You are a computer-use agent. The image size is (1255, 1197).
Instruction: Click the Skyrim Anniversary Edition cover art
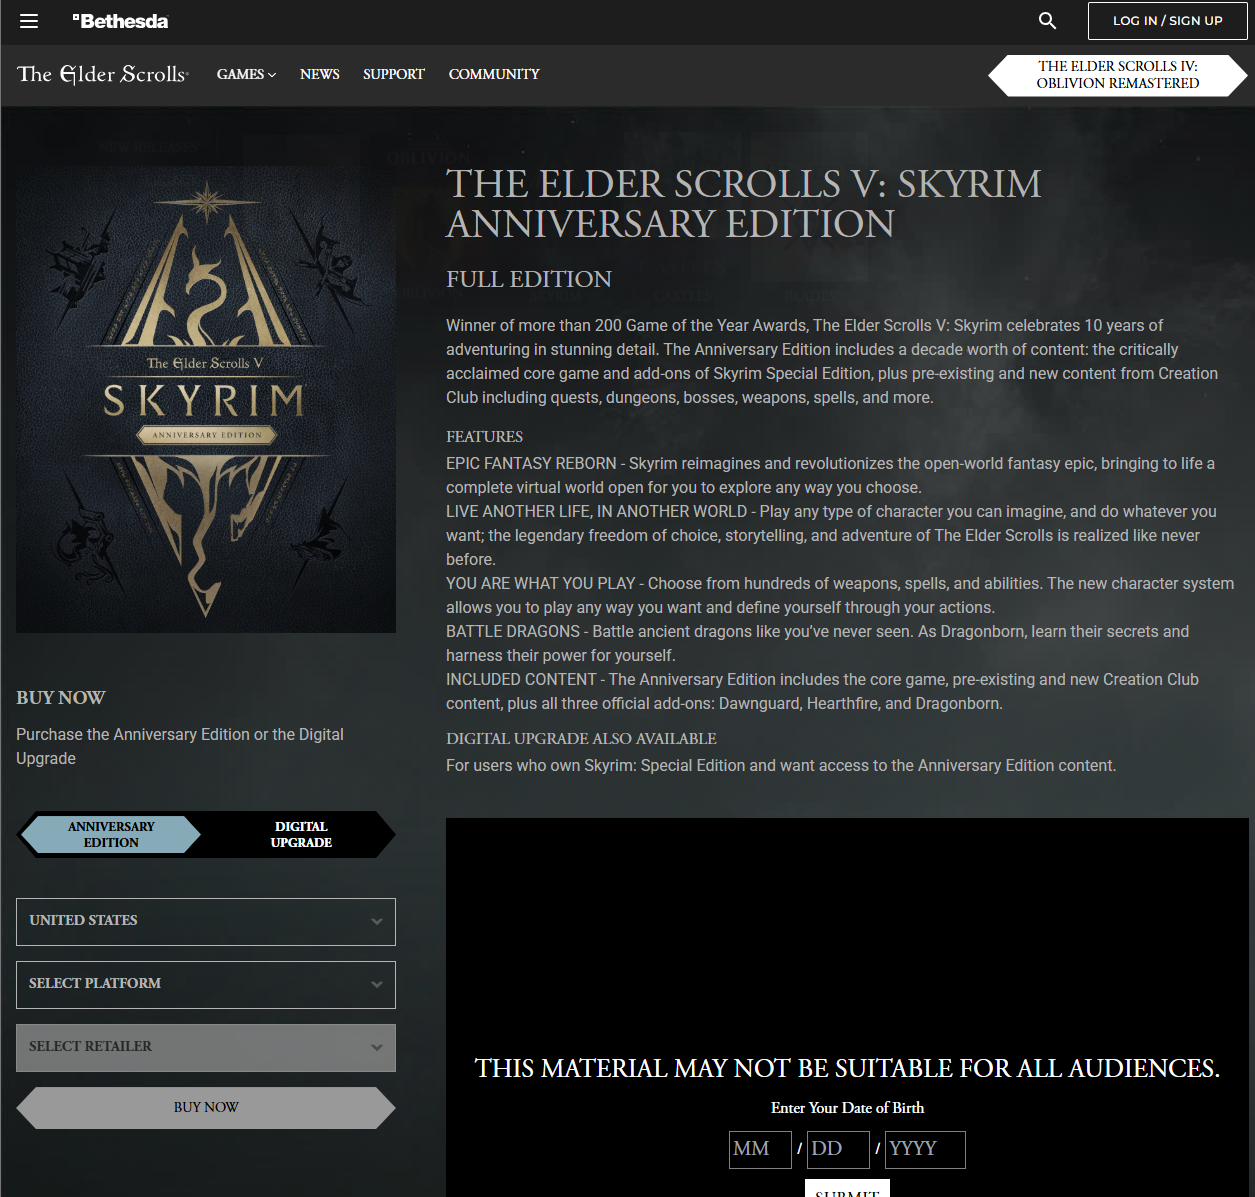206,399
